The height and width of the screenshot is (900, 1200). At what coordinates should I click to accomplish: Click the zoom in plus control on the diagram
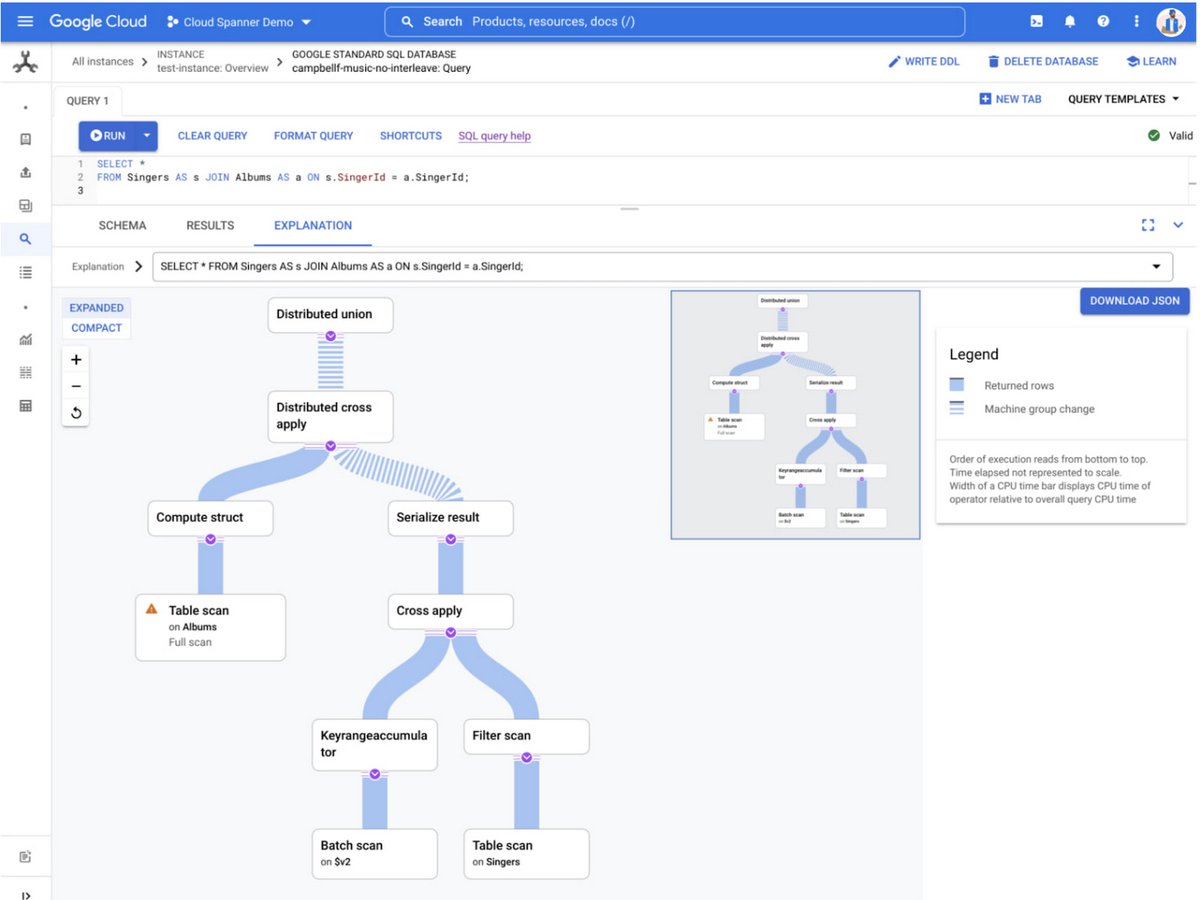pos(75,359)
